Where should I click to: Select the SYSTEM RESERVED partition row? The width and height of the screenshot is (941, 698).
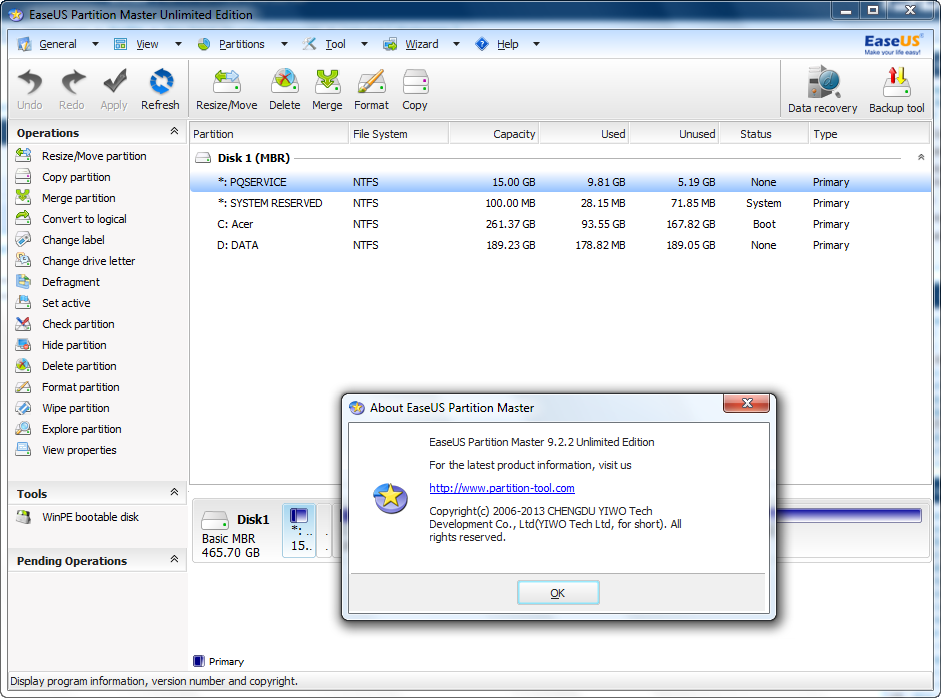click(560, 203)
